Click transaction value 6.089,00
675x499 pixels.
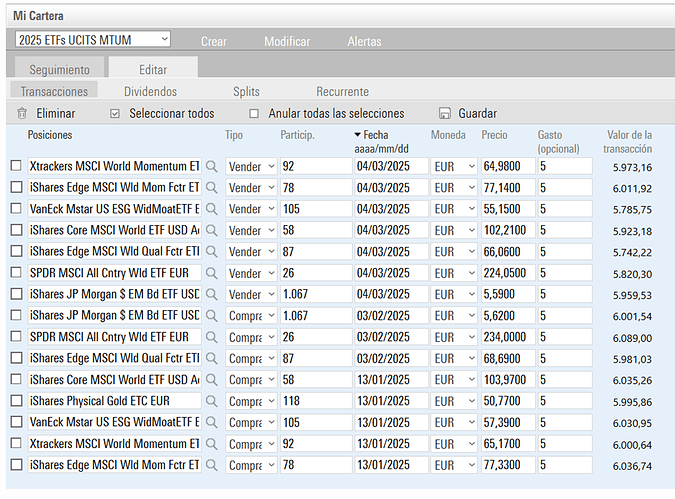point(632,338)
